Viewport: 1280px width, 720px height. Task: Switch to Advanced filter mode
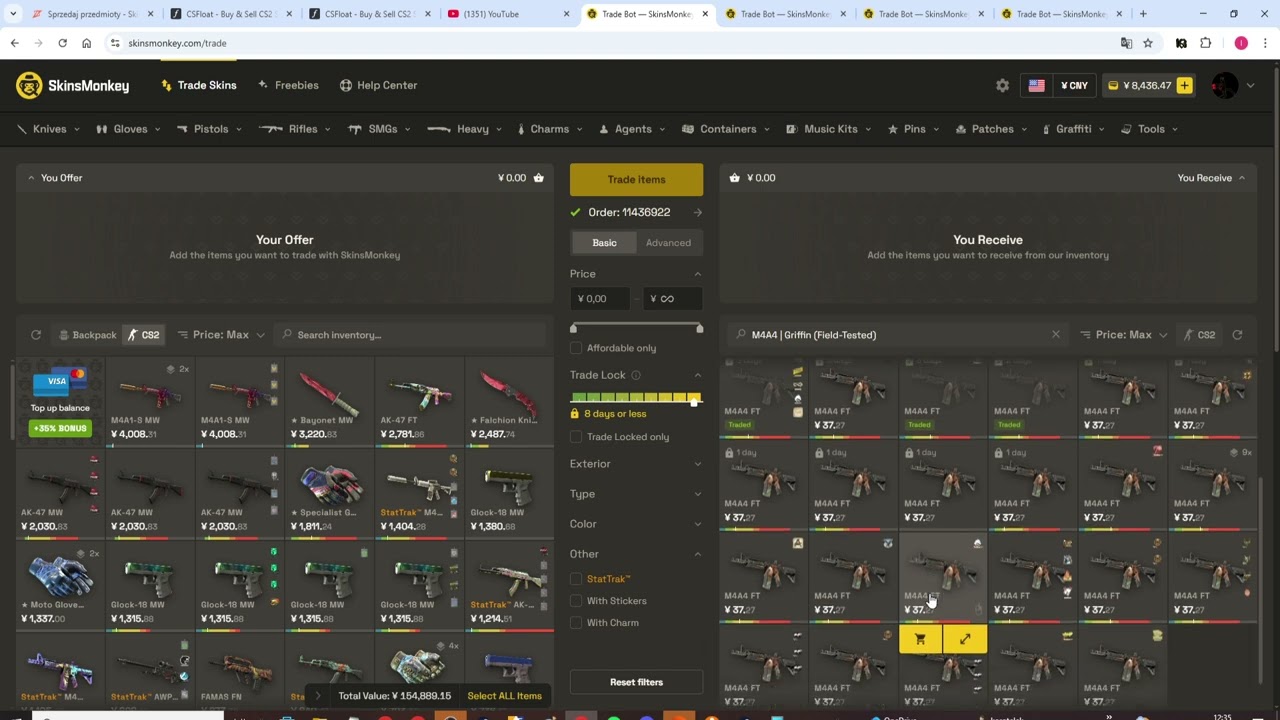(x=668, y=243)
